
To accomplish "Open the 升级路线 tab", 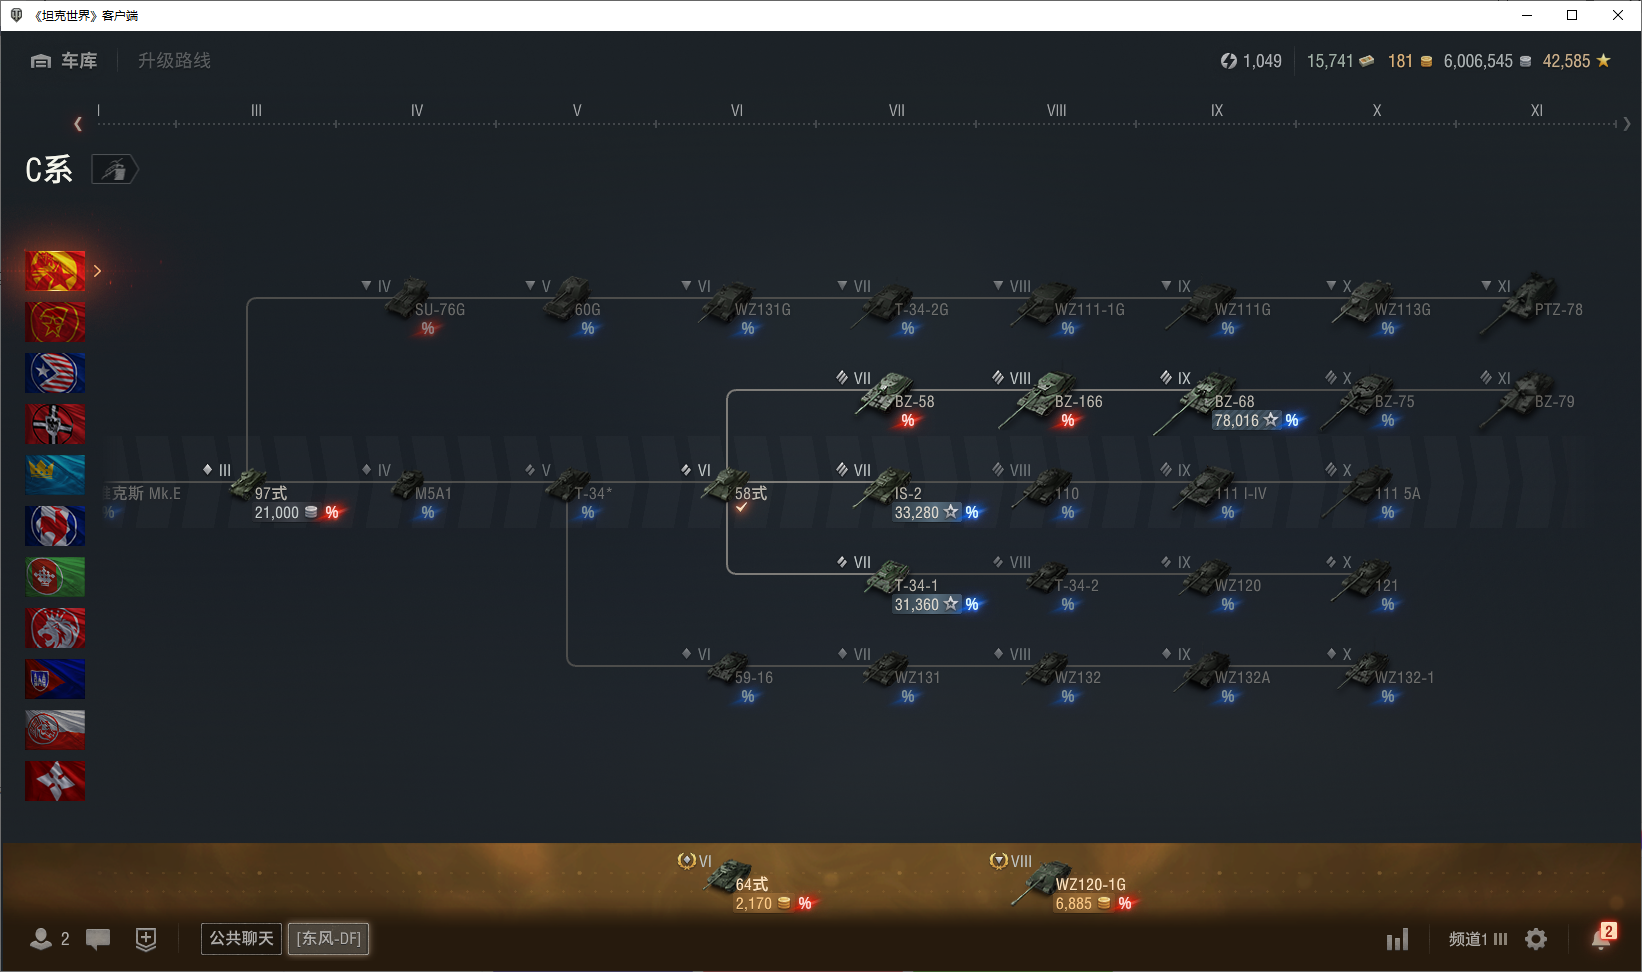I will tap(174, 61).
